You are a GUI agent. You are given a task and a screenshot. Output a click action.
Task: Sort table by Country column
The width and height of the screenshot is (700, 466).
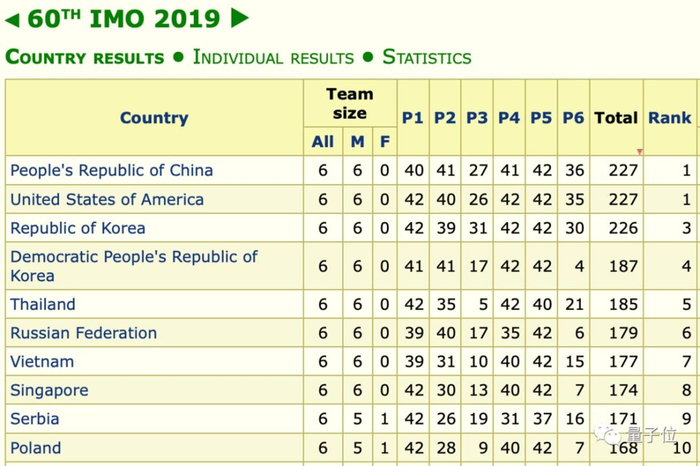154,118
